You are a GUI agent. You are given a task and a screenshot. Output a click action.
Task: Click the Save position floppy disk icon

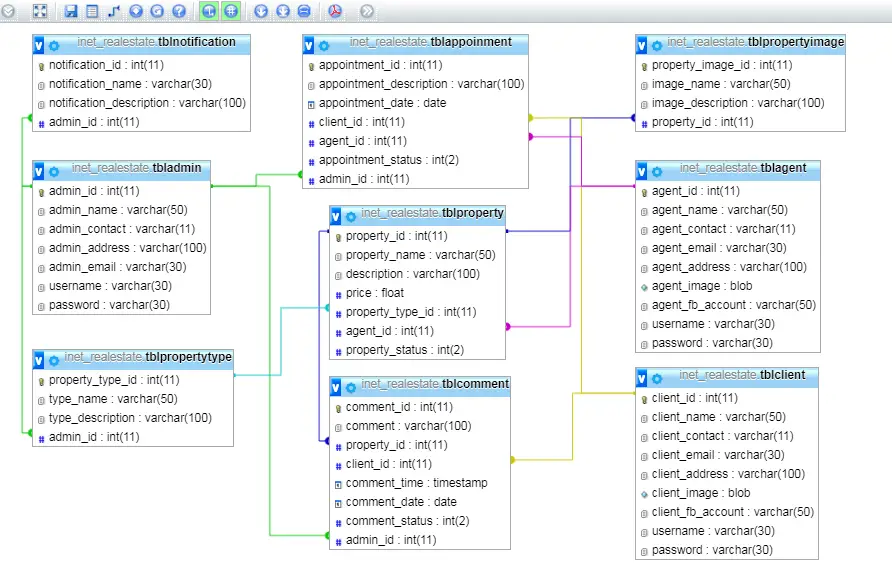click(71, 11)
